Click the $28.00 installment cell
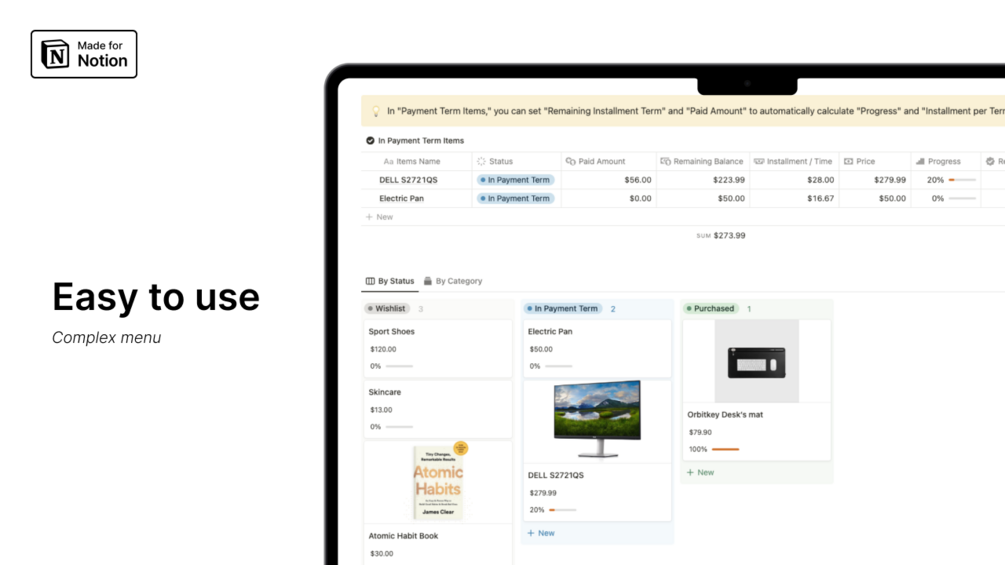The width and height of the screenshot is (1005, 565). [820, 180]
